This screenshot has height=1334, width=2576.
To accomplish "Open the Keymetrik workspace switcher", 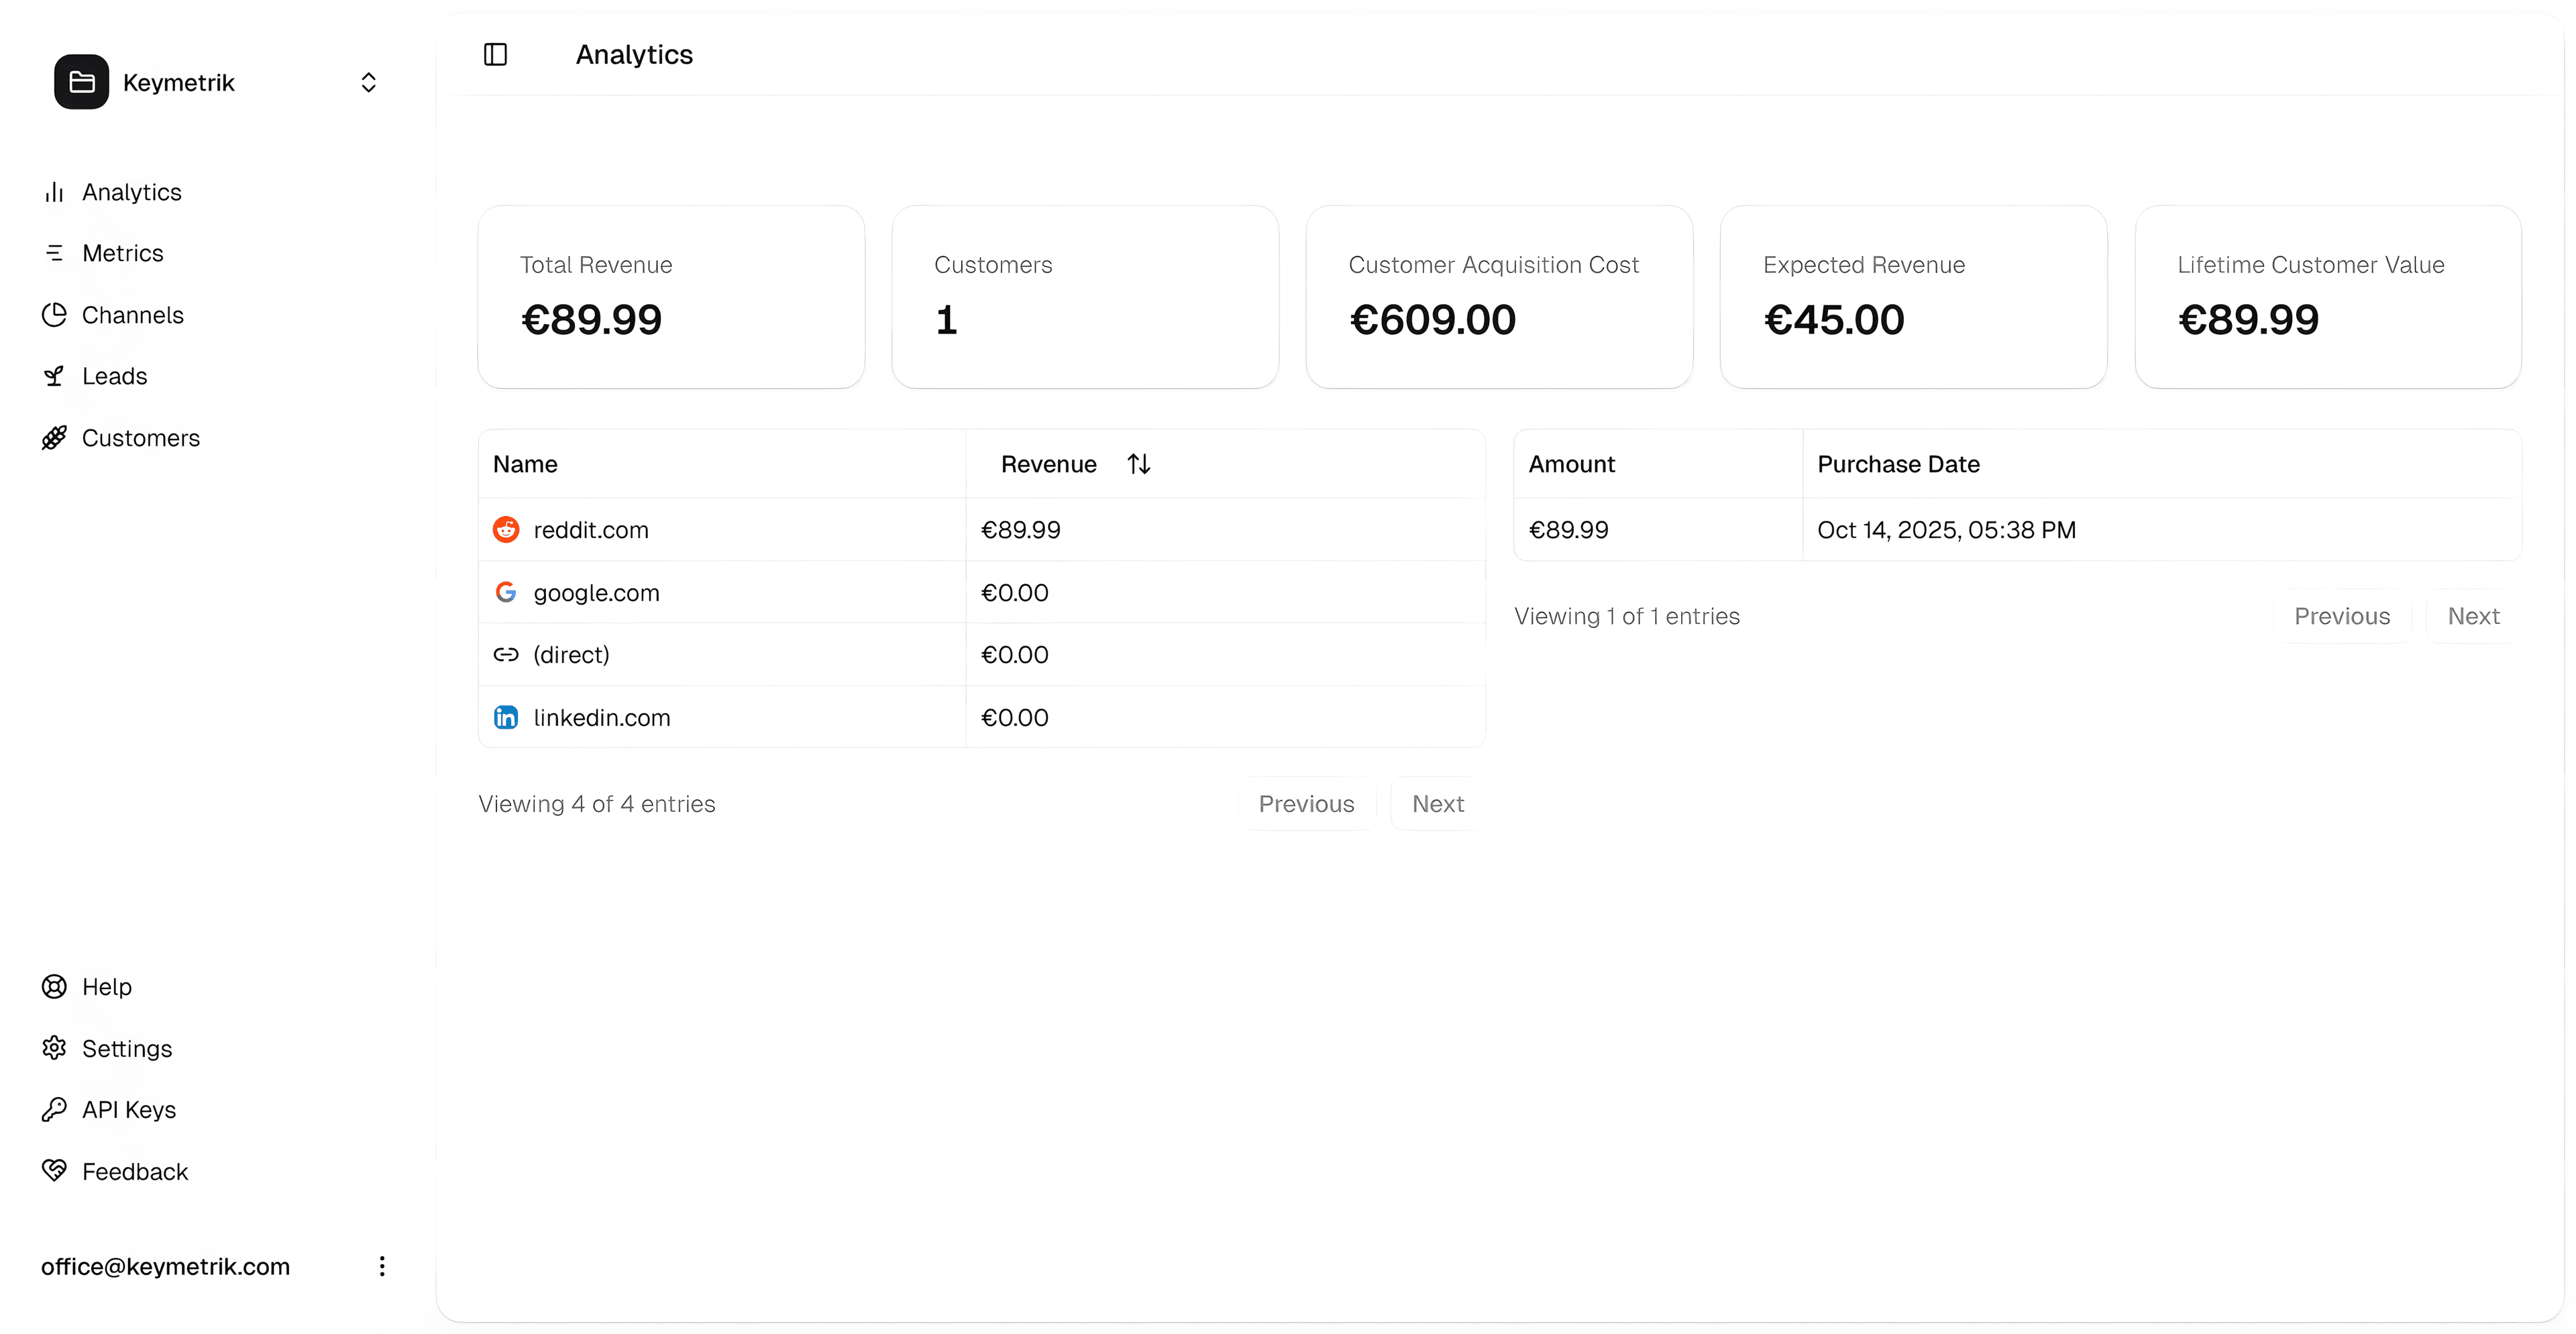I will click(x=368, y=82).
